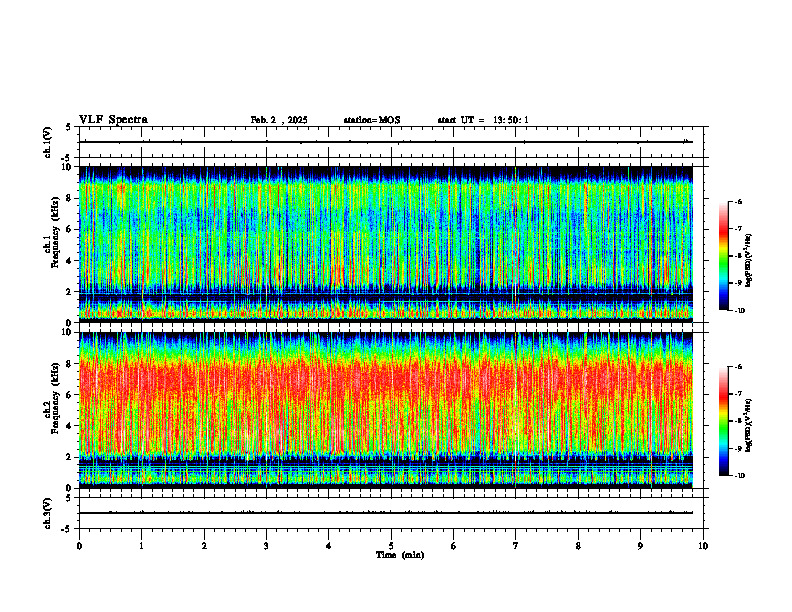Click the "ch.3(V)" waveform axis label
This screenshot has width=792, height=612.
pos(48,513)
